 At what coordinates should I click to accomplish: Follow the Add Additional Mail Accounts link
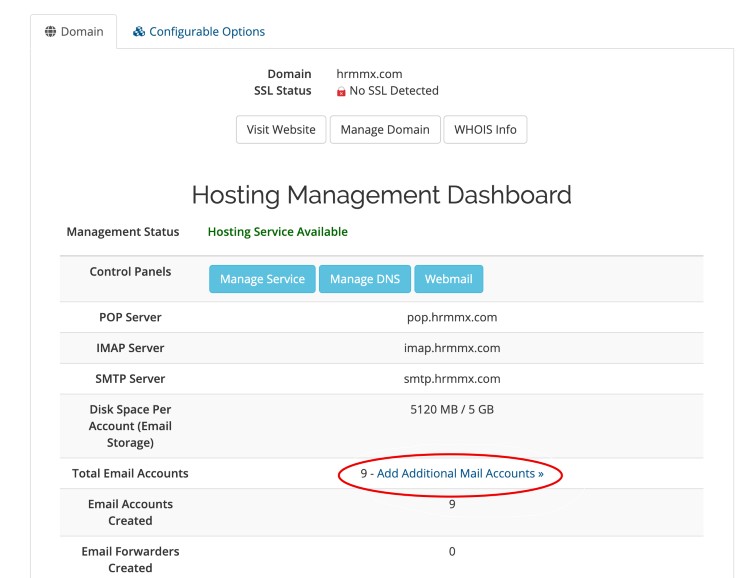click(x=460, y=474)
